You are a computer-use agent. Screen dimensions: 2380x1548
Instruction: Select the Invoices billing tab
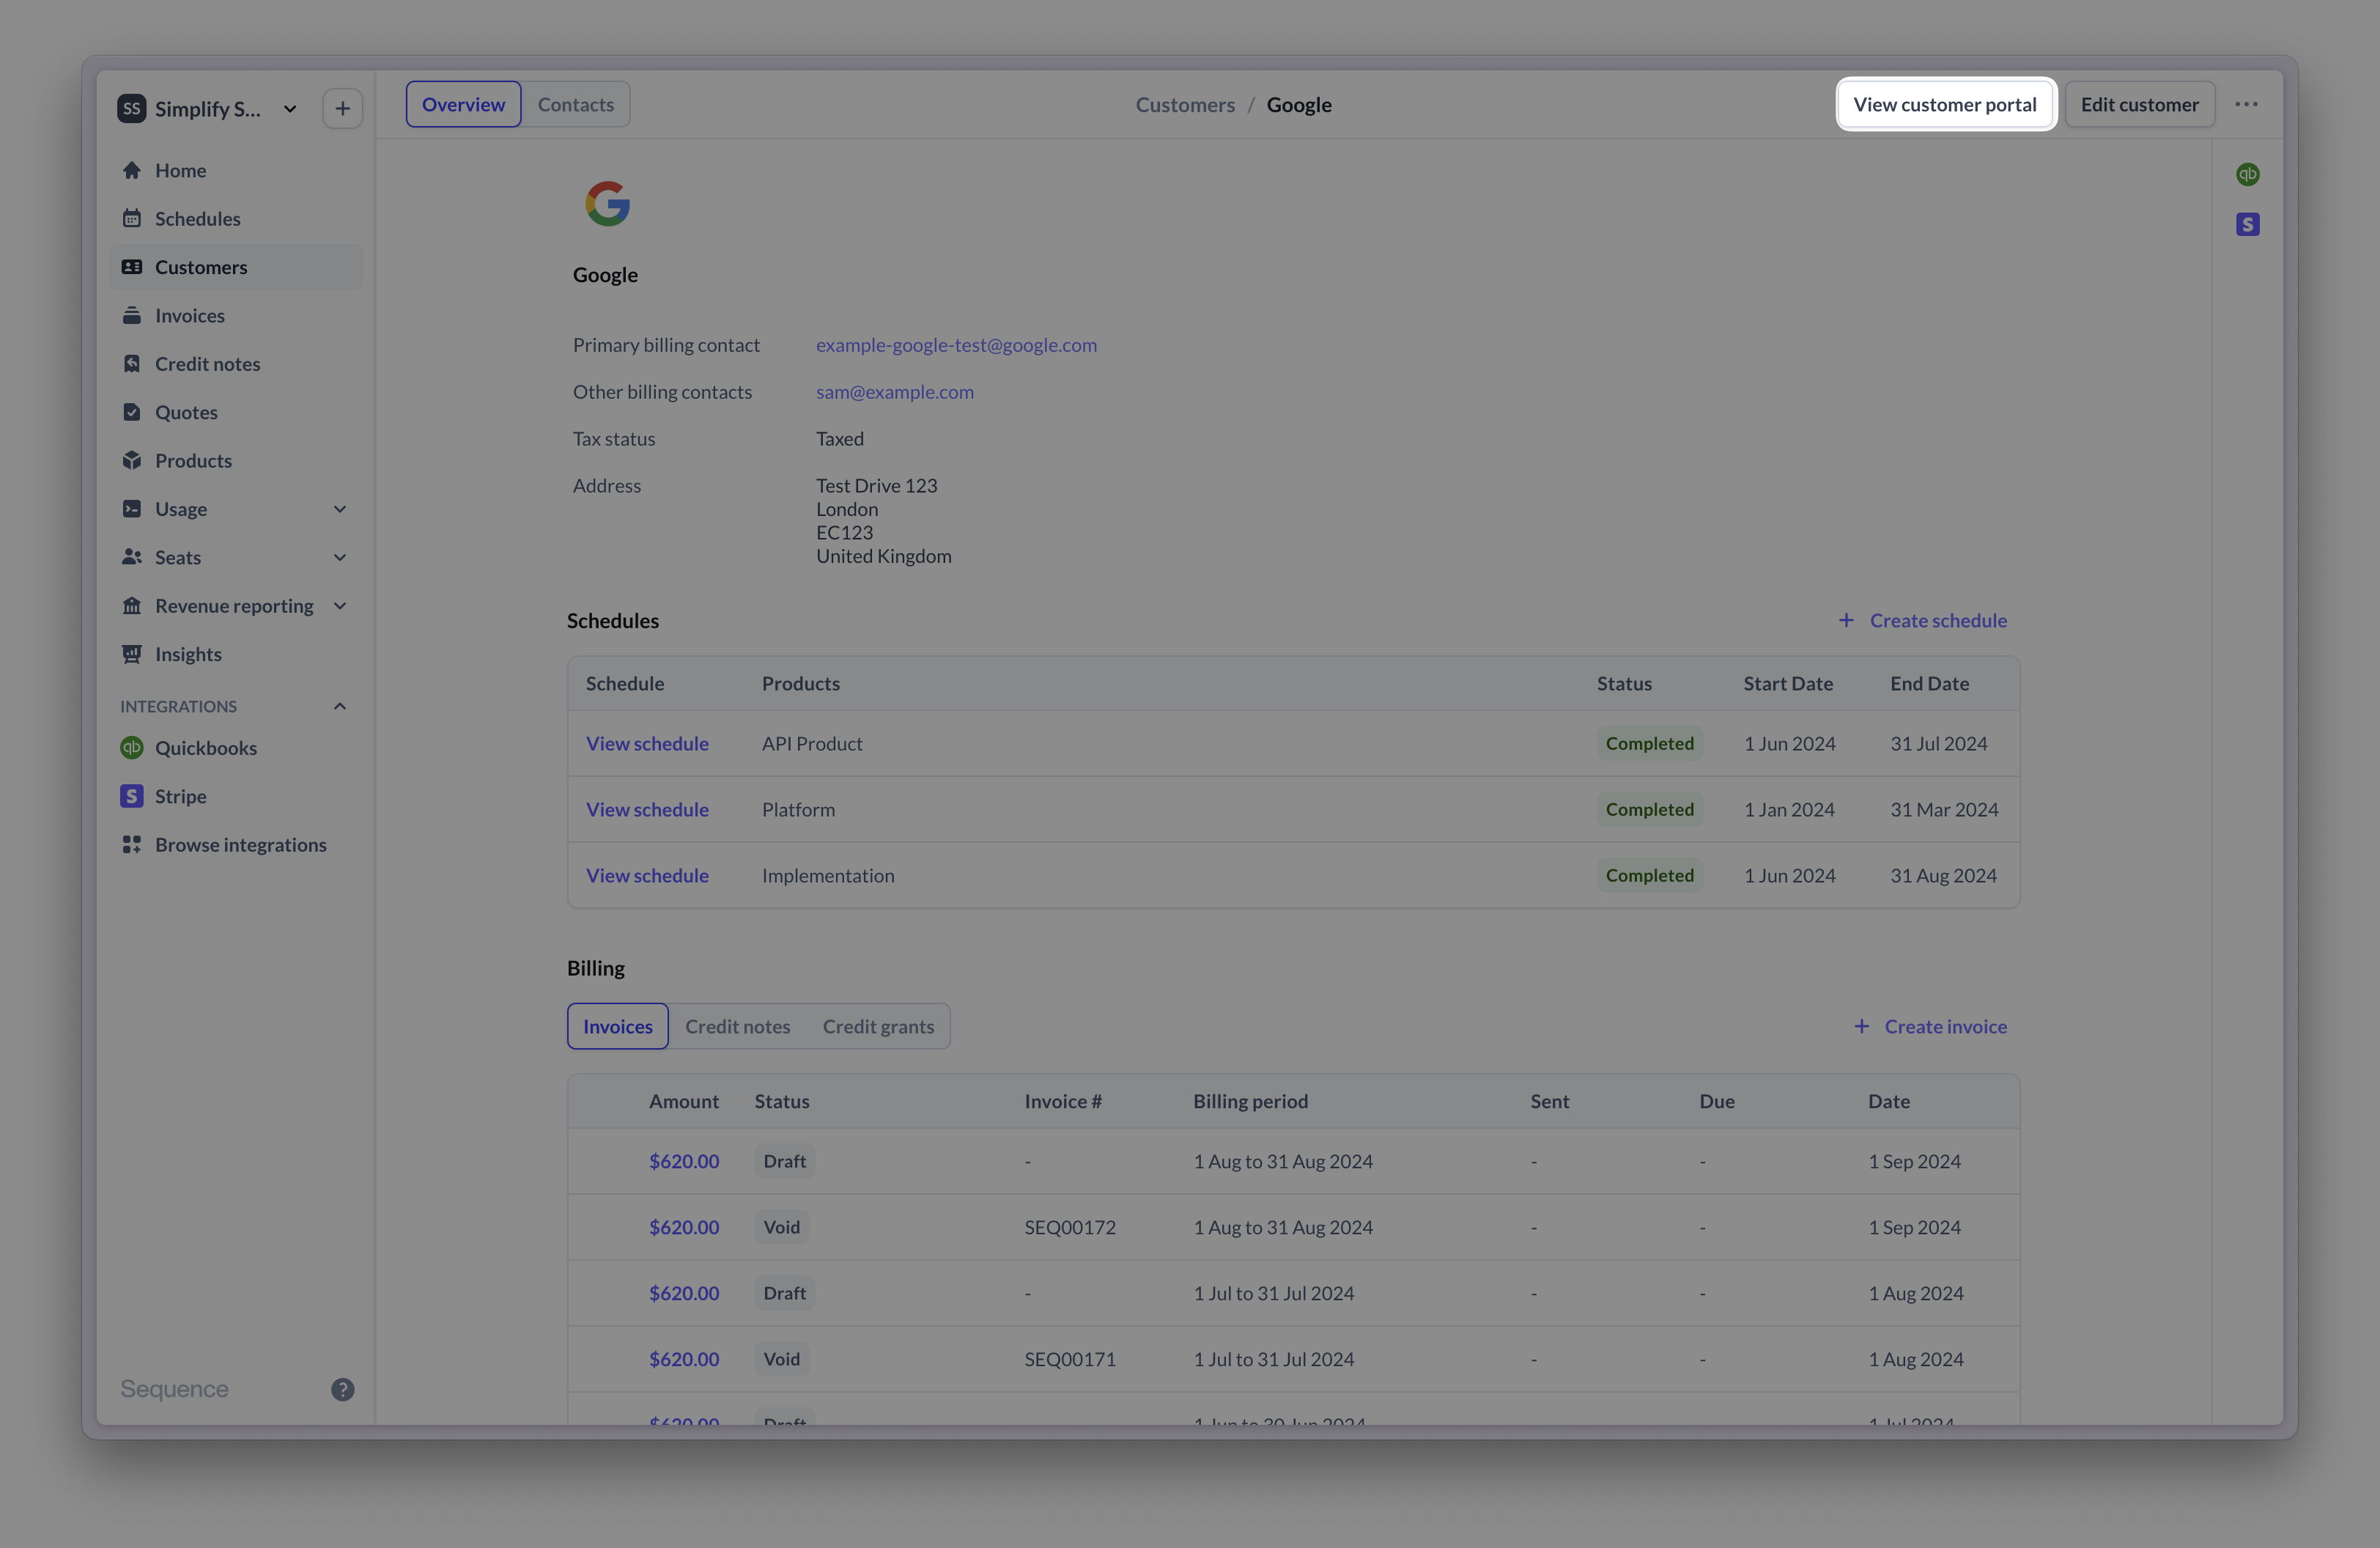point(618,1026)
